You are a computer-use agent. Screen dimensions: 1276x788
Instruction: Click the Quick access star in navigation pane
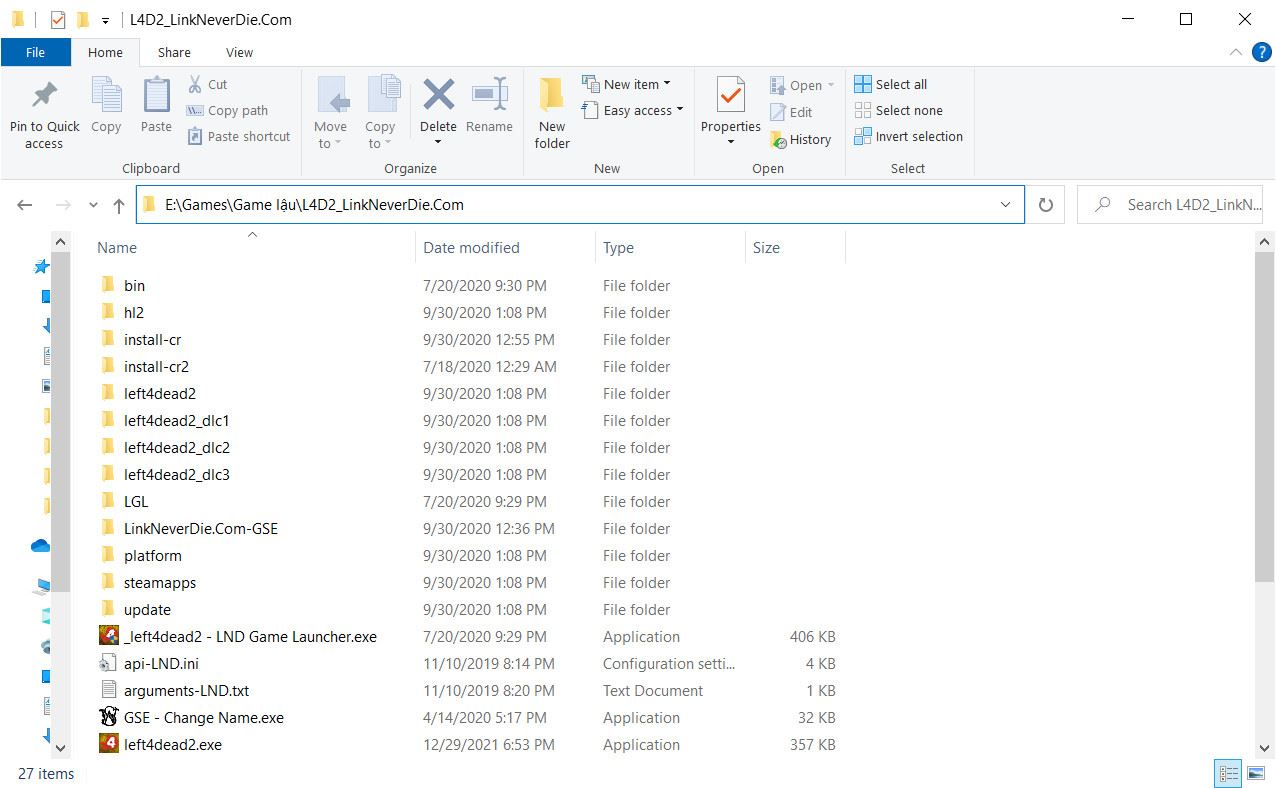pos(41,266)
